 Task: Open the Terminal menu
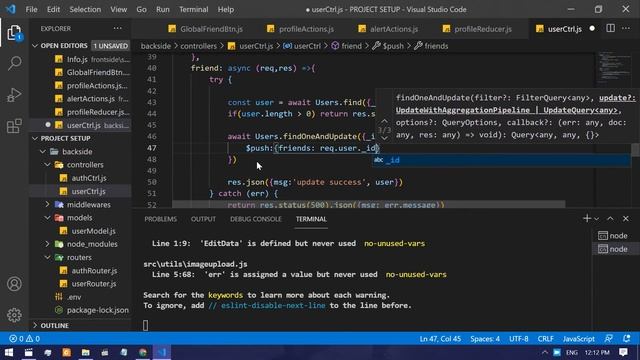[x=193, y=9]
